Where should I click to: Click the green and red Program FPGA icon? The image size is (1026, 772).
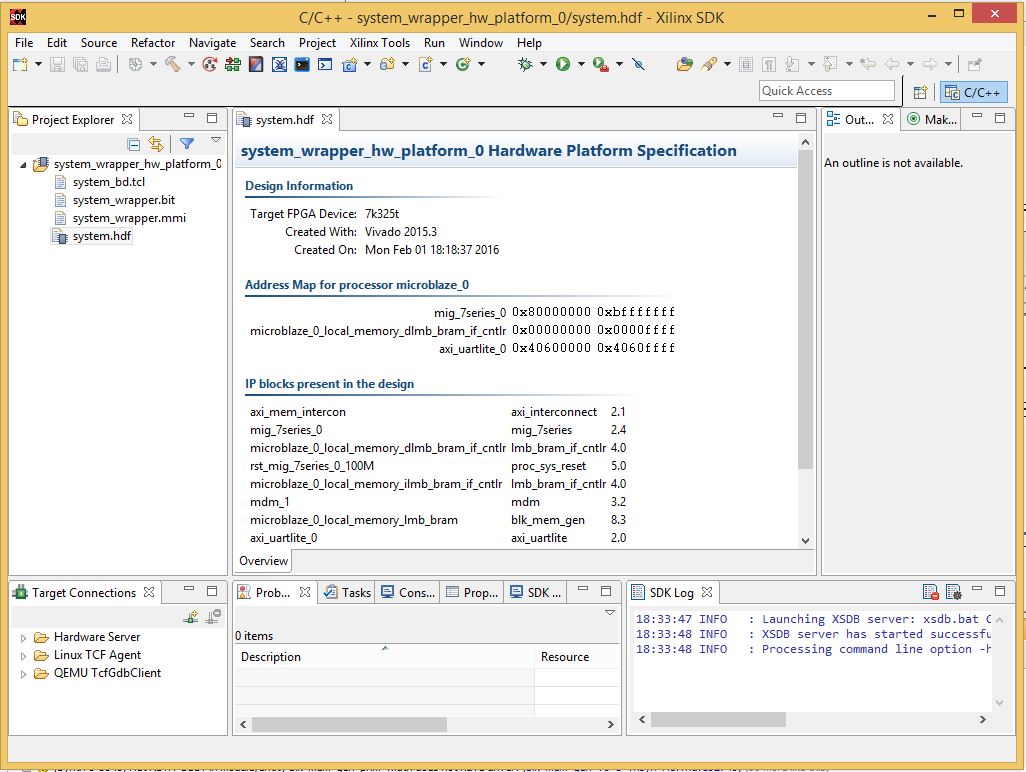coord(232,64)
